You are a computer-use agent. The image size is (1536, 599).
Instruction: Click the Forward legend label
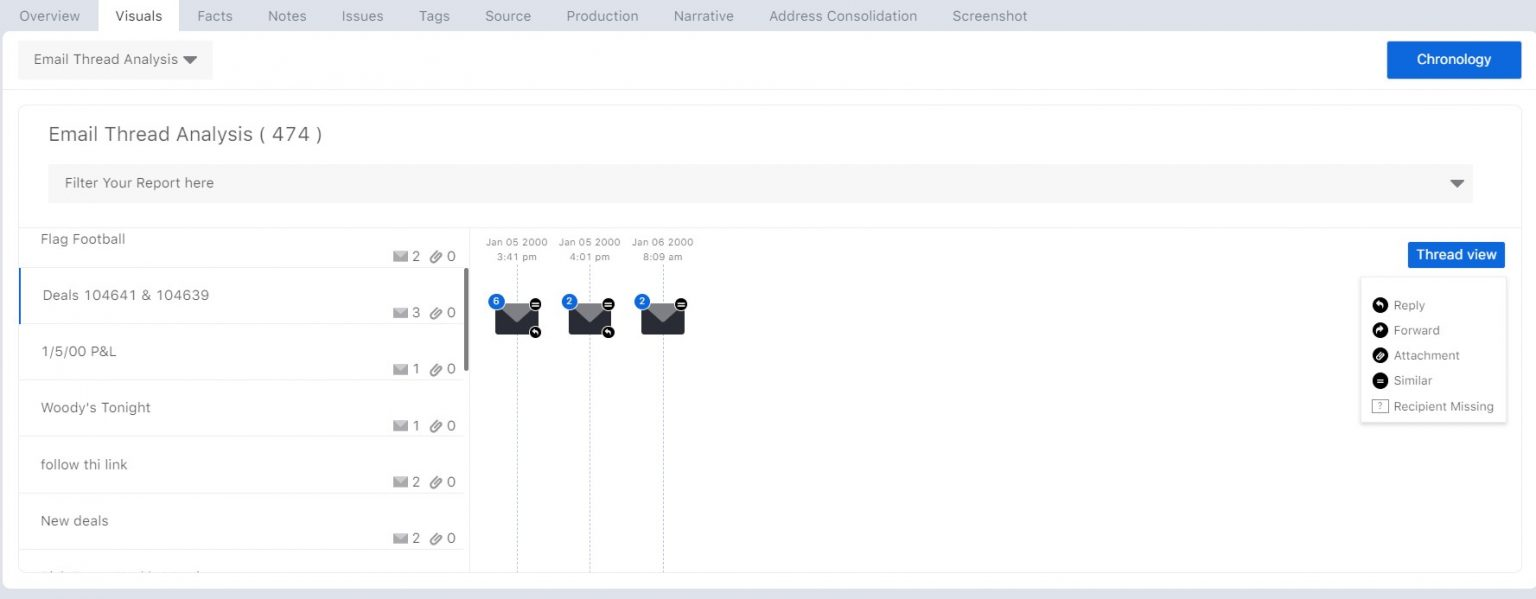(1416, 330)
